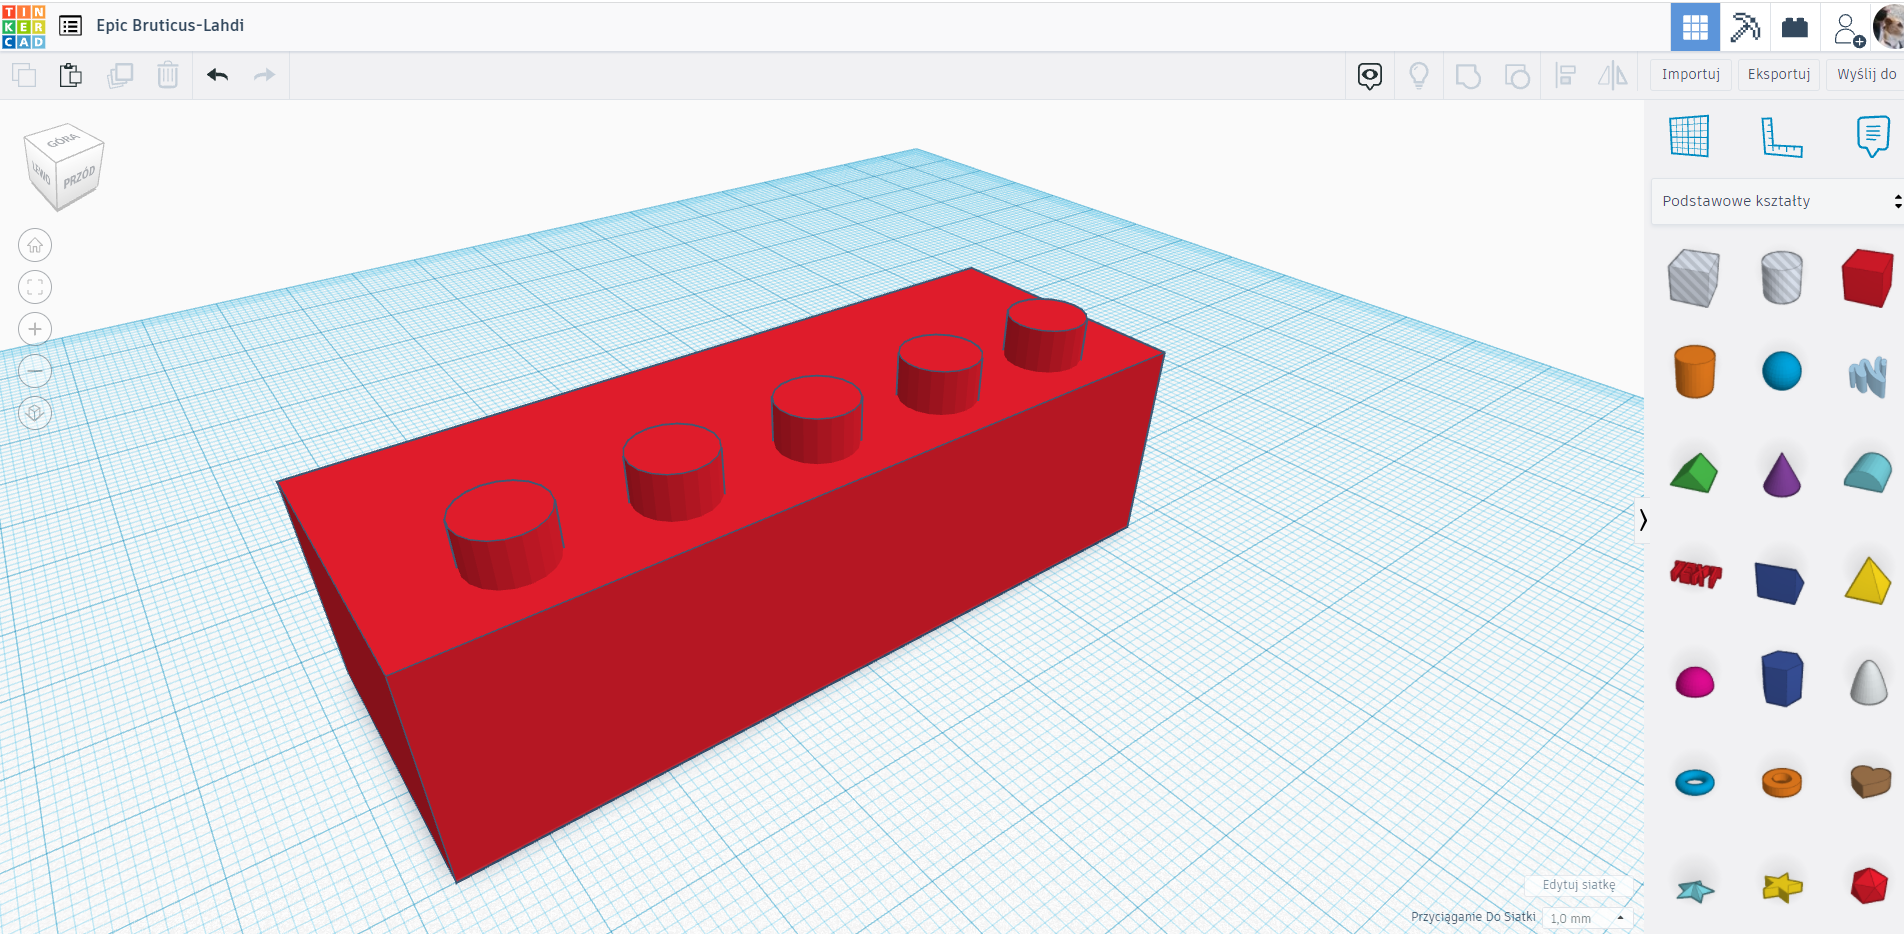Pick the blue Torus shape
The height and width of the screenshot is (934, 1904).
pos(1694,782)
